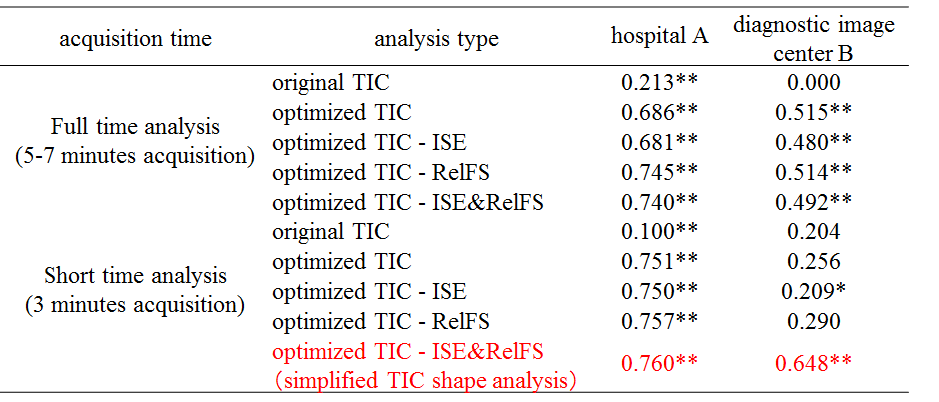Click the 0.745** value cell
Viewport: 939px width, 402px height.
659,172
